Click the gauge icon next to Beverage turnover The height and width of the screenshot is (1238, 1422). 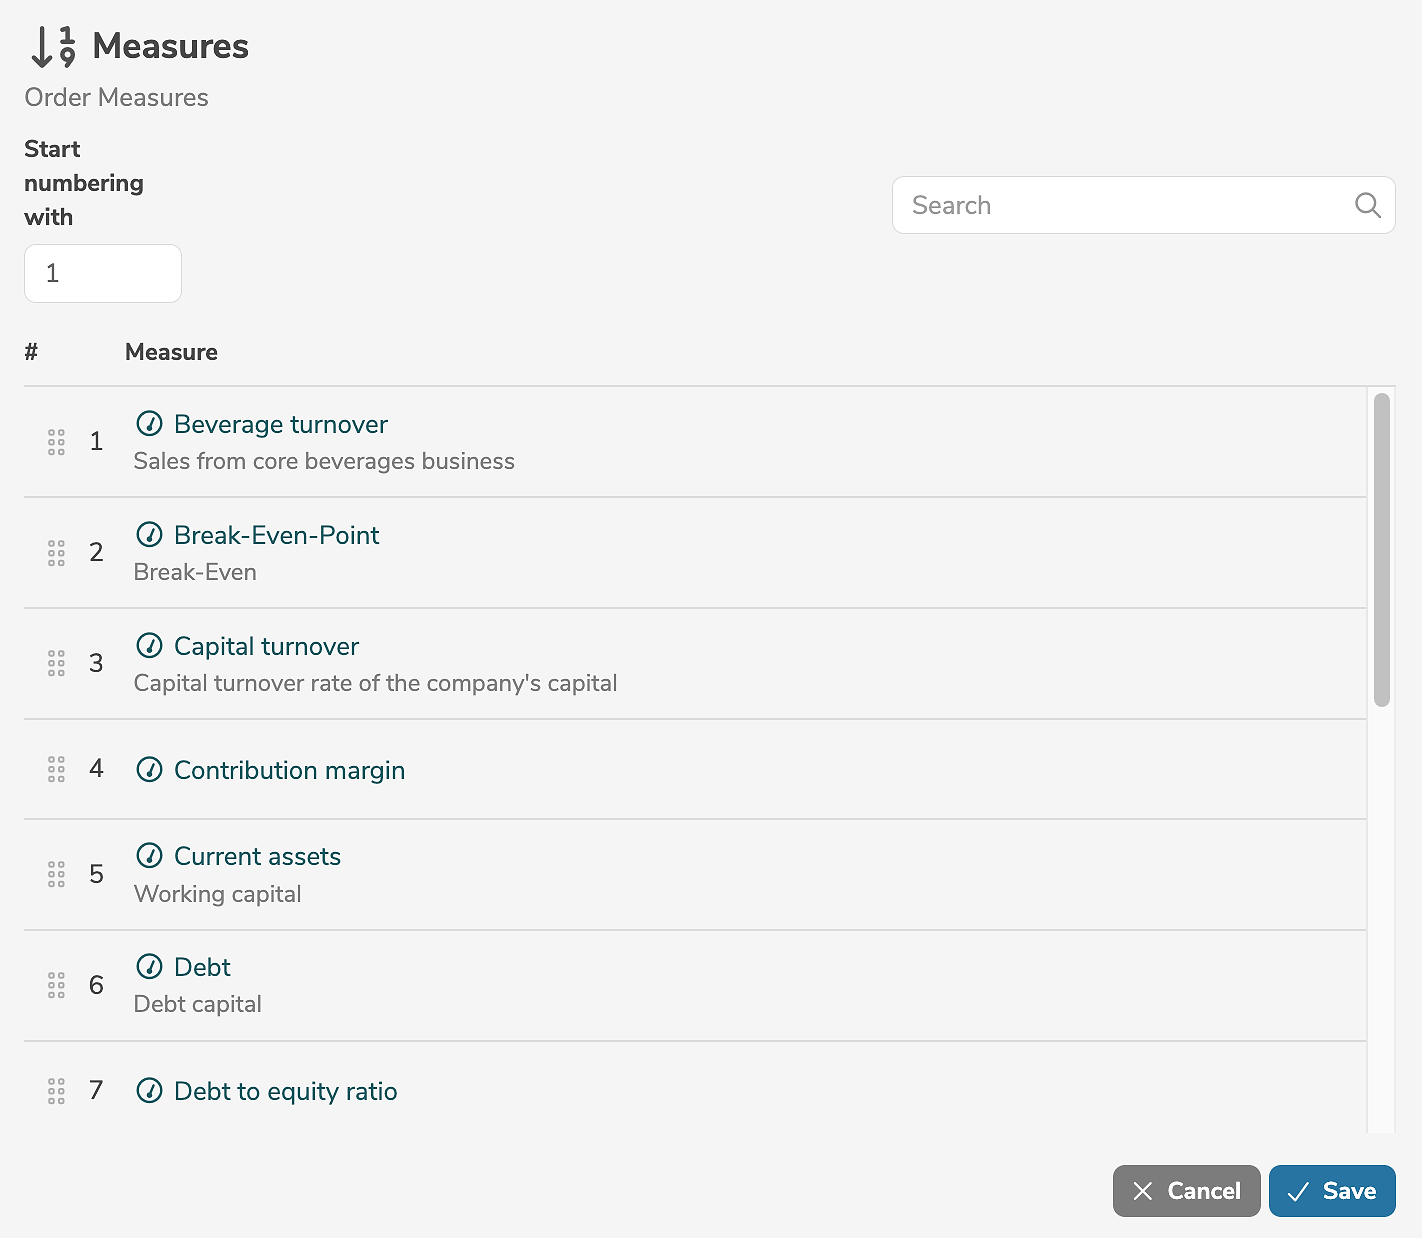tap(149, 424)
